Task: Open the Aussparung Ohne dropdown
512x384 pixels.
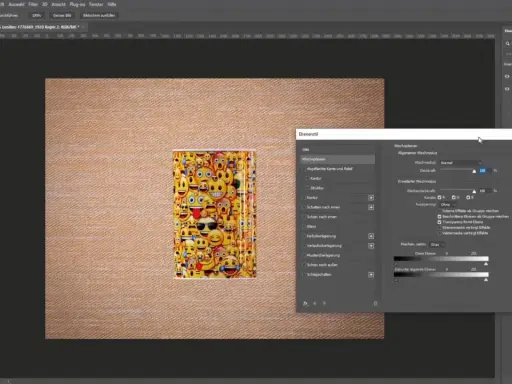Action: tap(448, 205)
